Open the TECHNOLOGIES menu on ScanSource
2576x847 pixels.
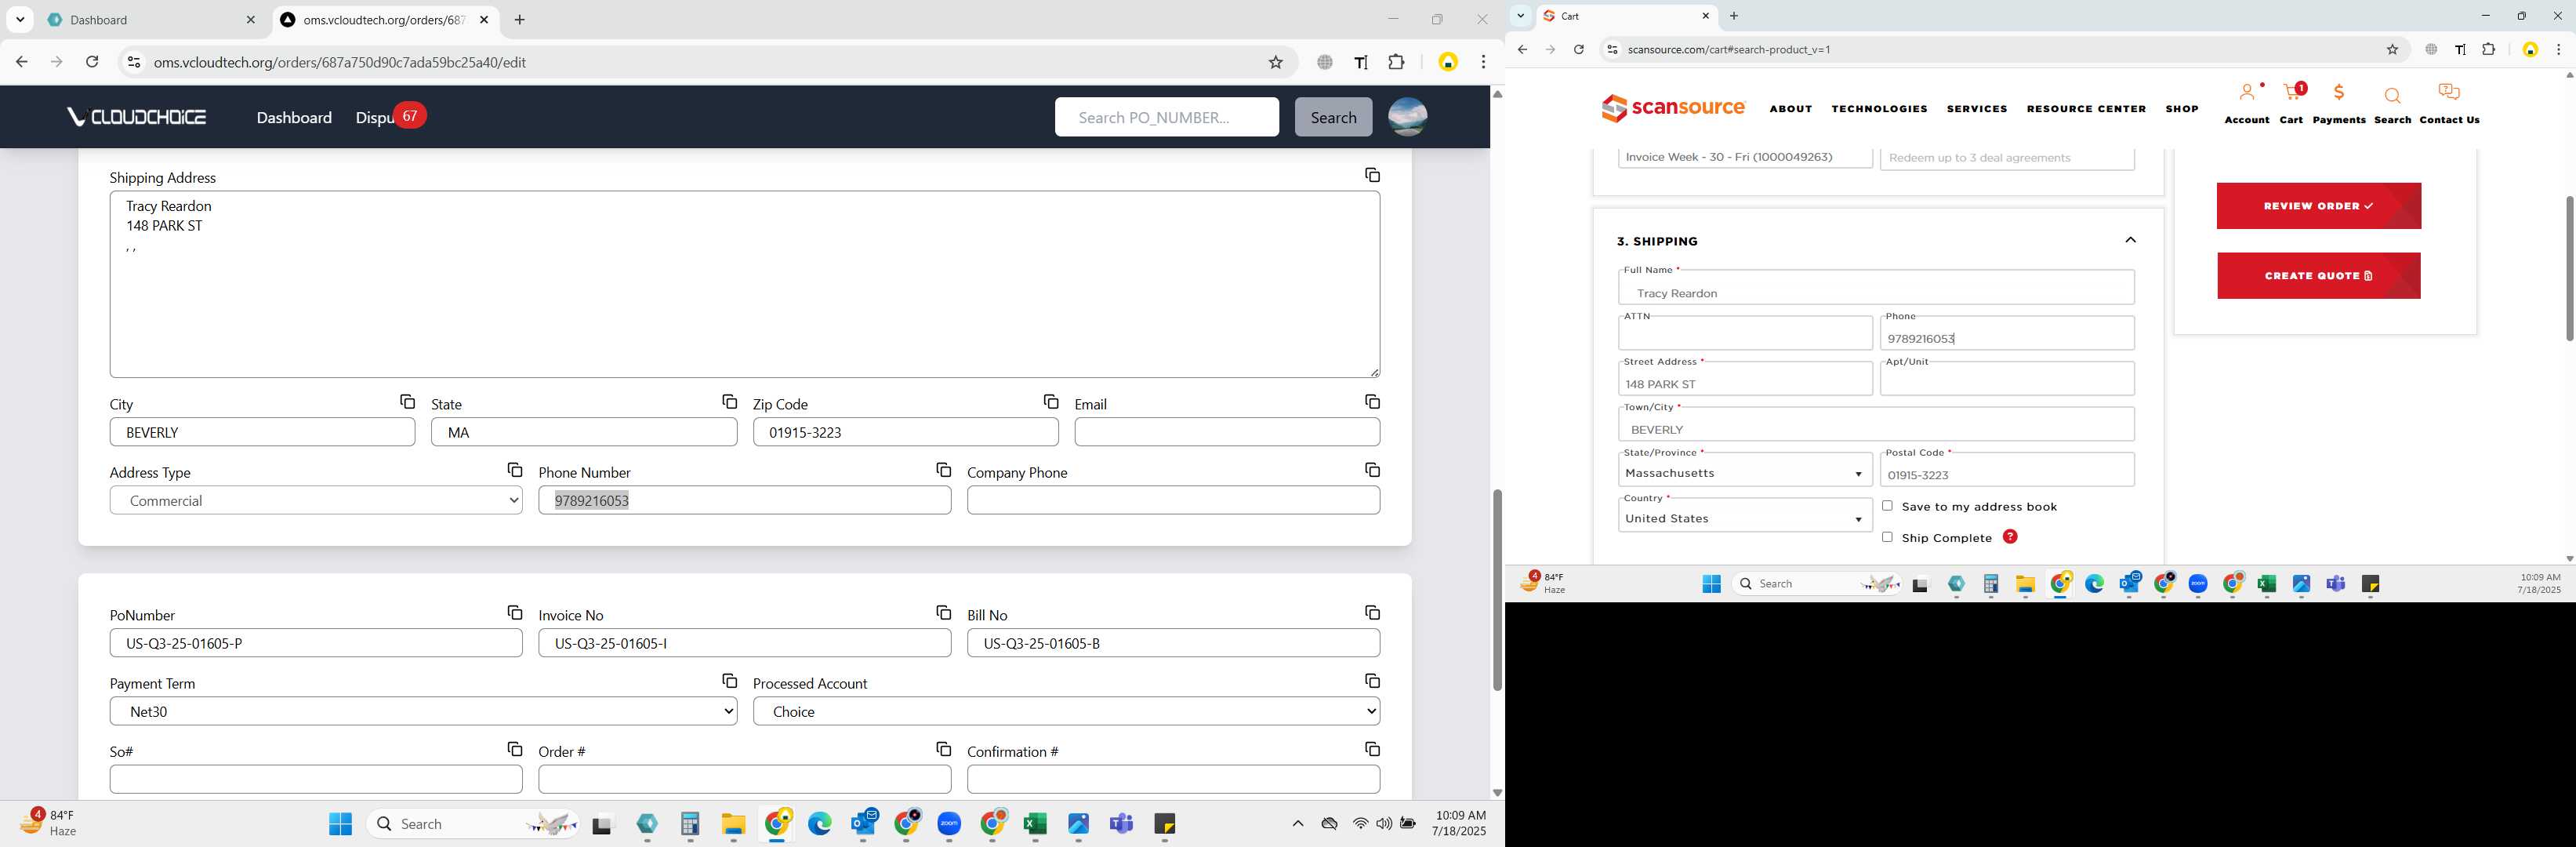pyautogui.click(x=1879, y=109)
